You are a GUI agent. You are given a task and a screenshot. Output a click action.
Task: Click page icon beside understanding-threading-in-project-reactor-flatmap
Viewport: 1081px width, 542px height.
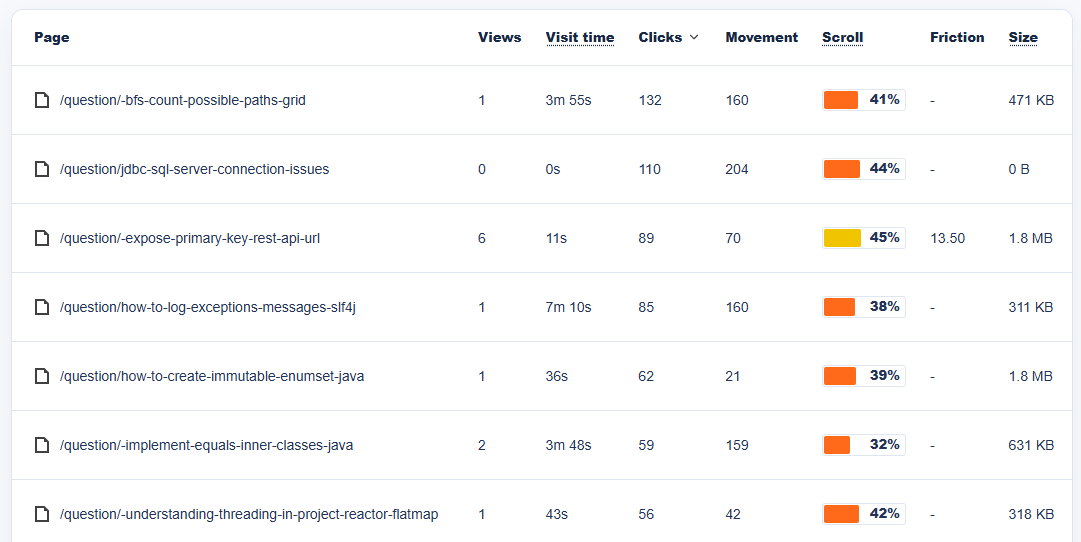click(42, 514)
